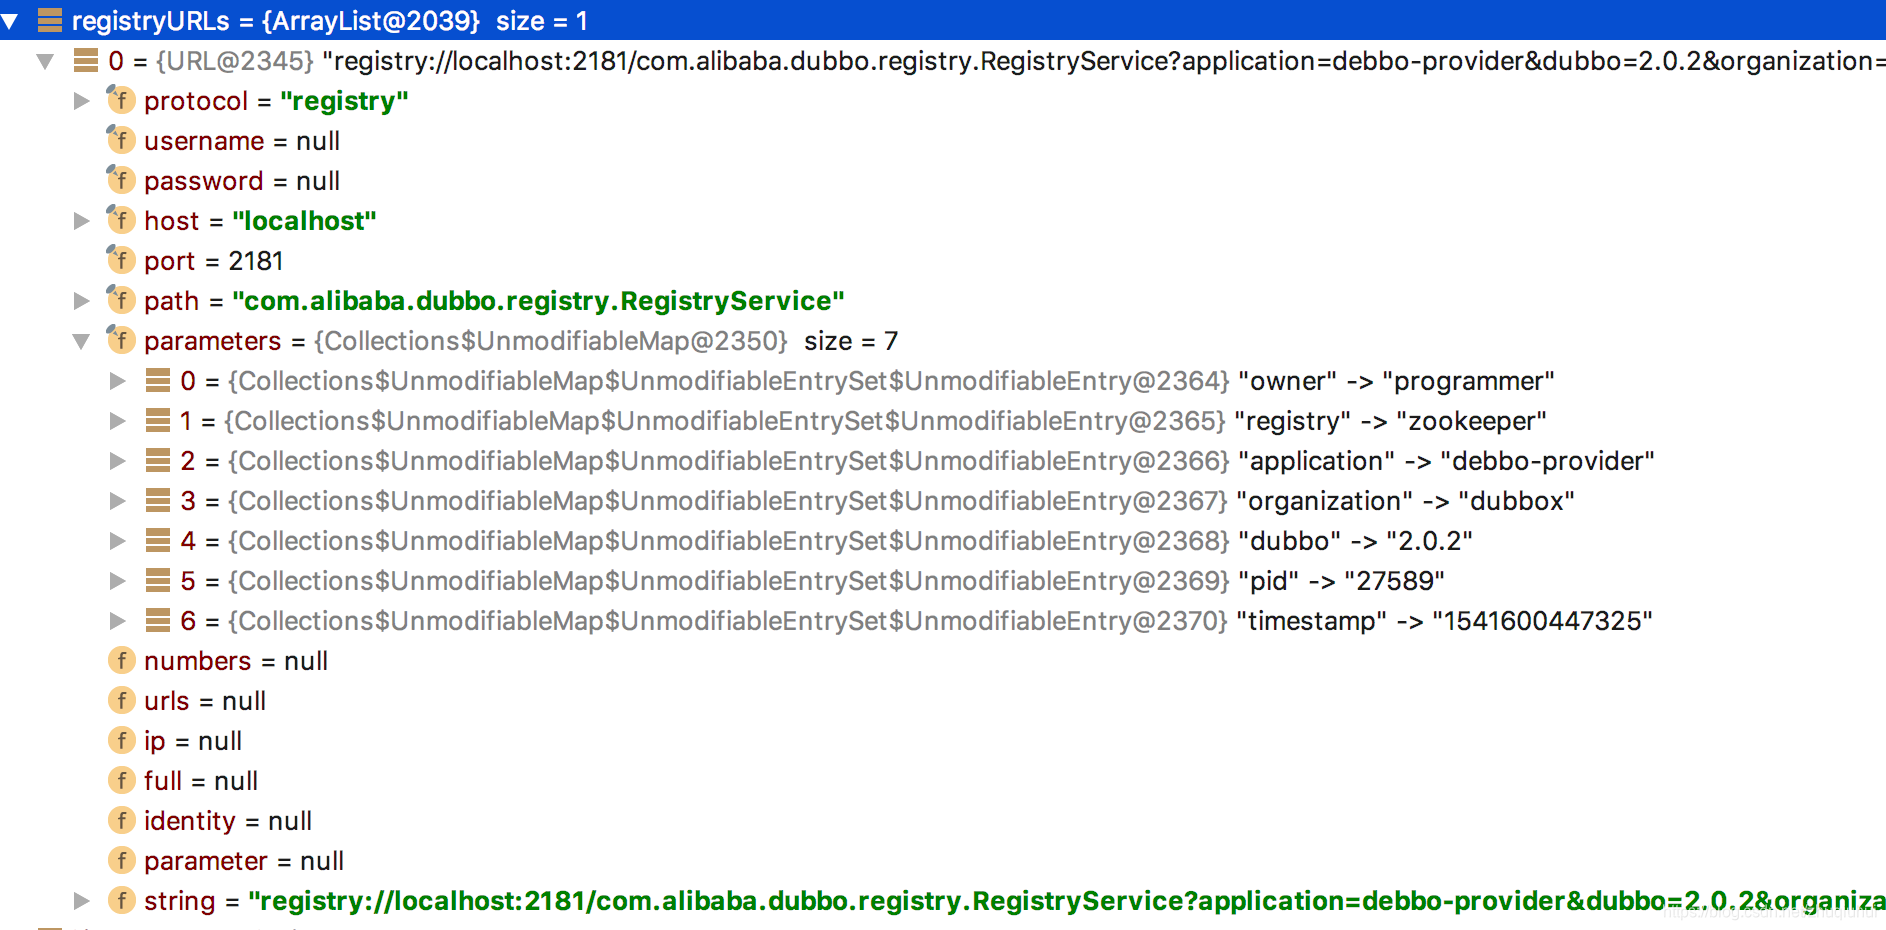Expand the "timestamp" map entry
This screenshot has width=1886, height=930.
pos(118,621)
